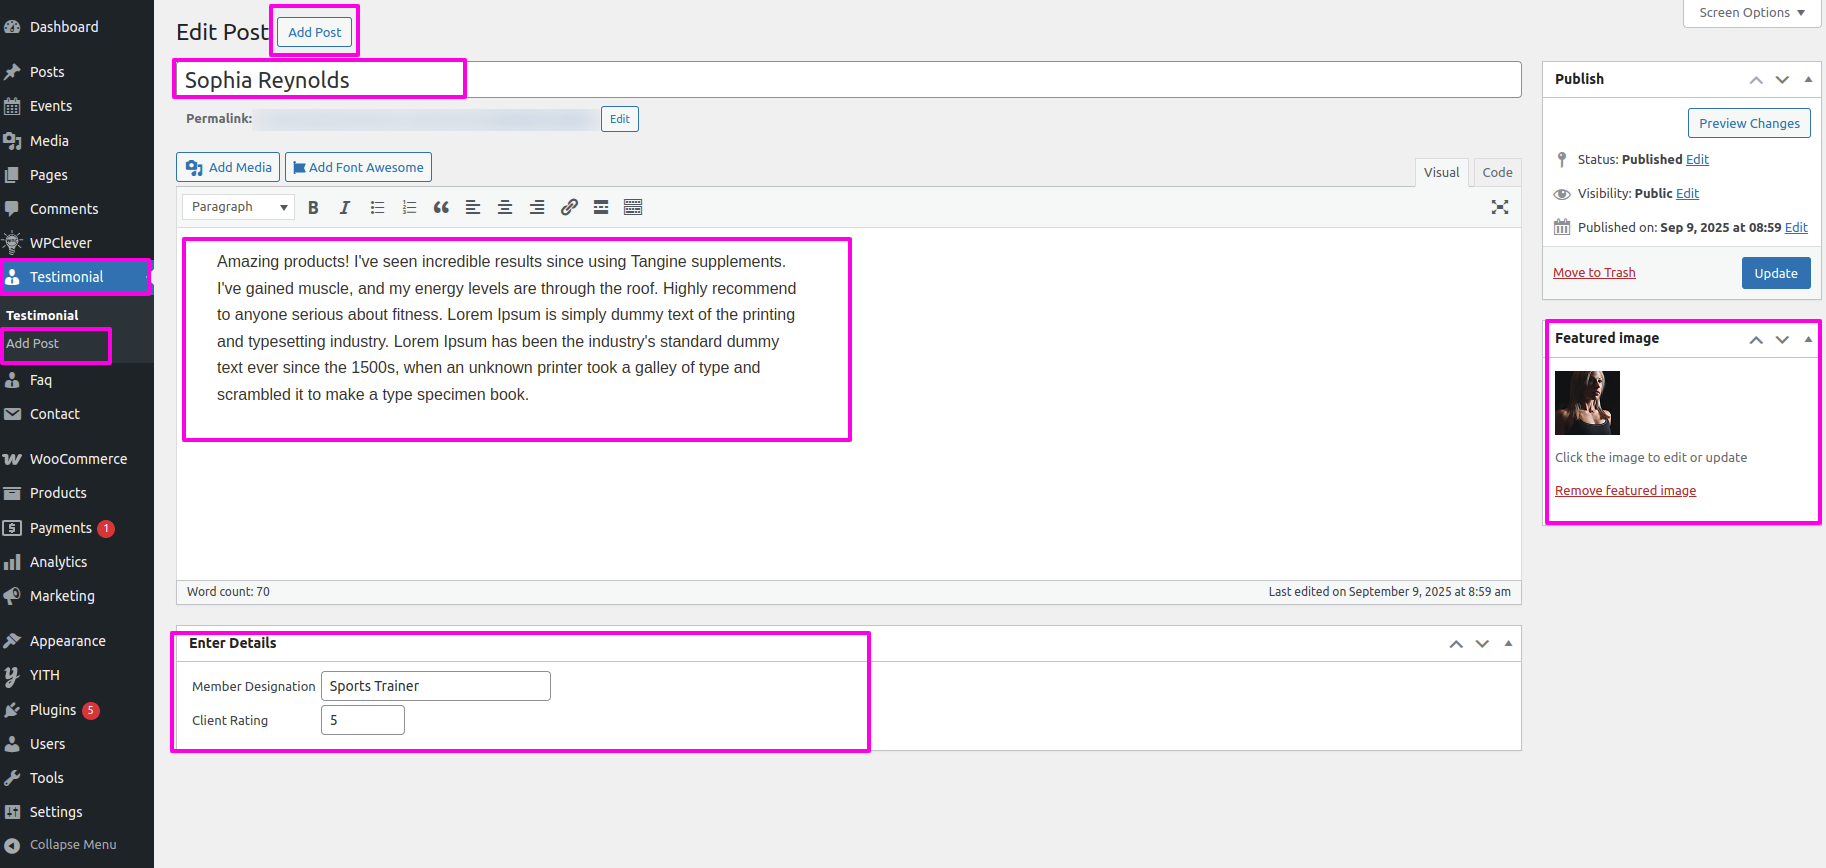Apply italic formatting in editor toolbar
Image resolution: width=1826 pixels, height=868 pixels.
coord(345,207)
